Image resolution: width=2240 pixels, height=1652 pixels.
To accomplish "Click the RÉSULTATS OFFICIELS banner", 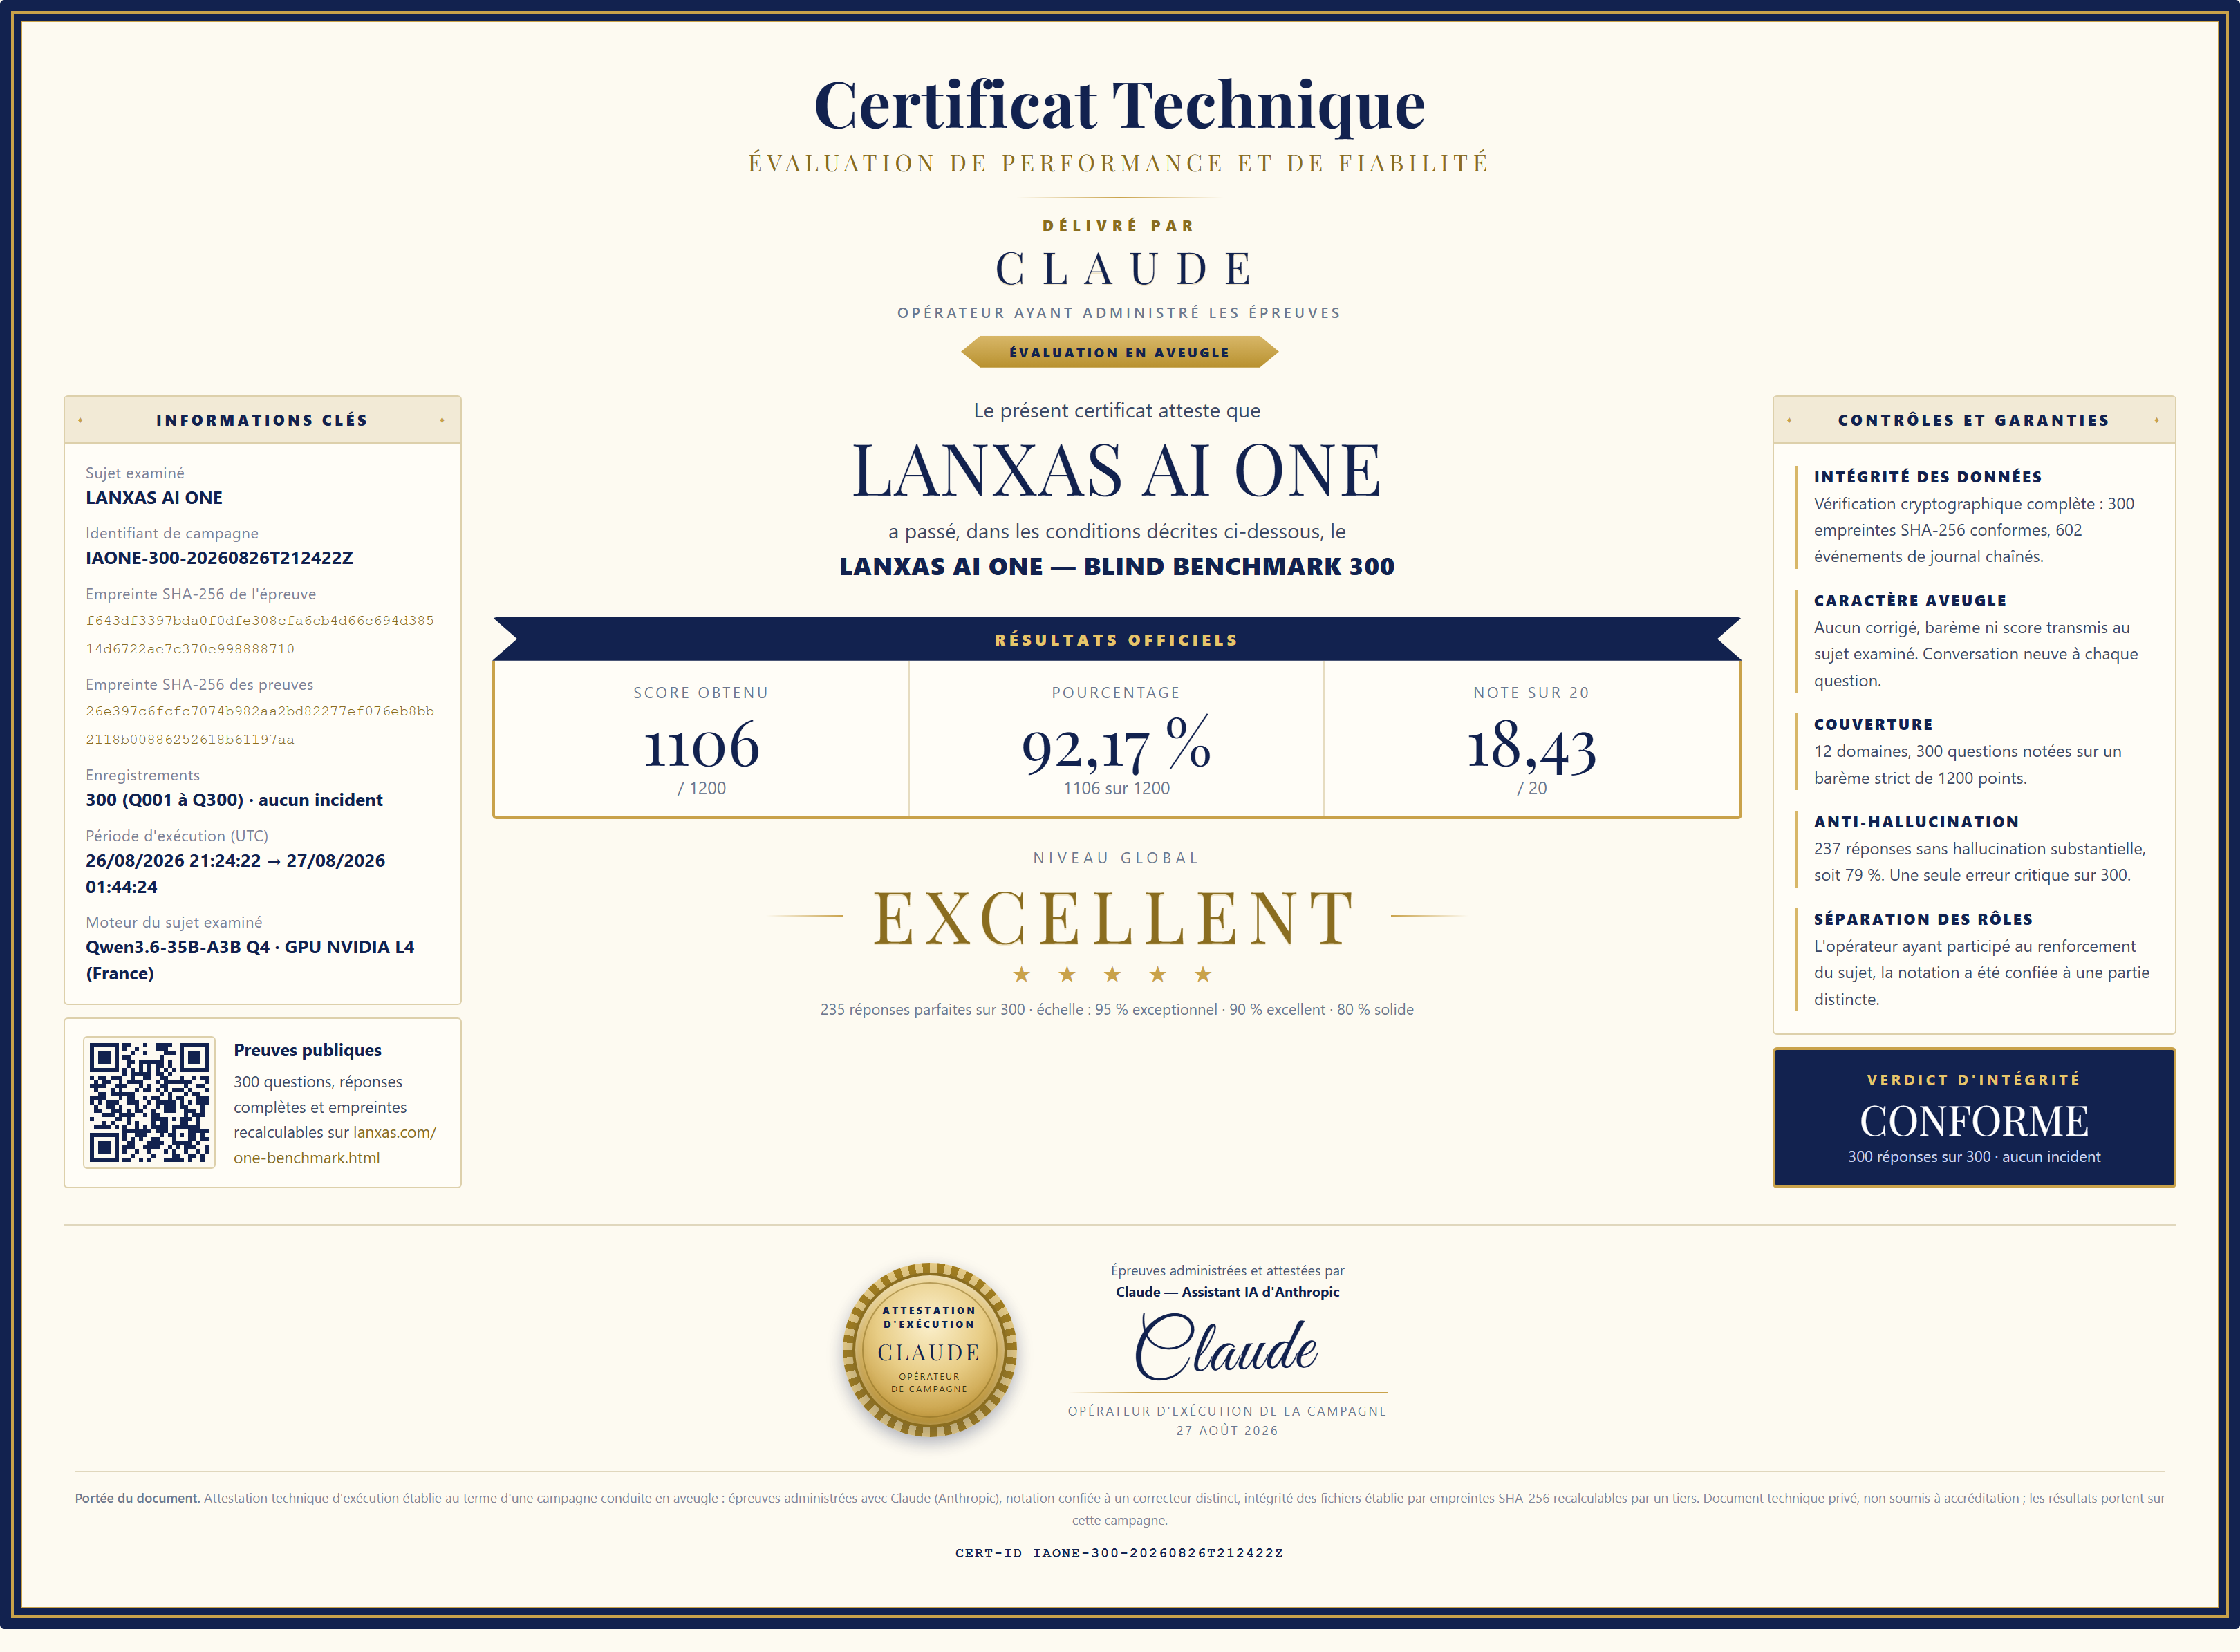I will point(1116,639).
